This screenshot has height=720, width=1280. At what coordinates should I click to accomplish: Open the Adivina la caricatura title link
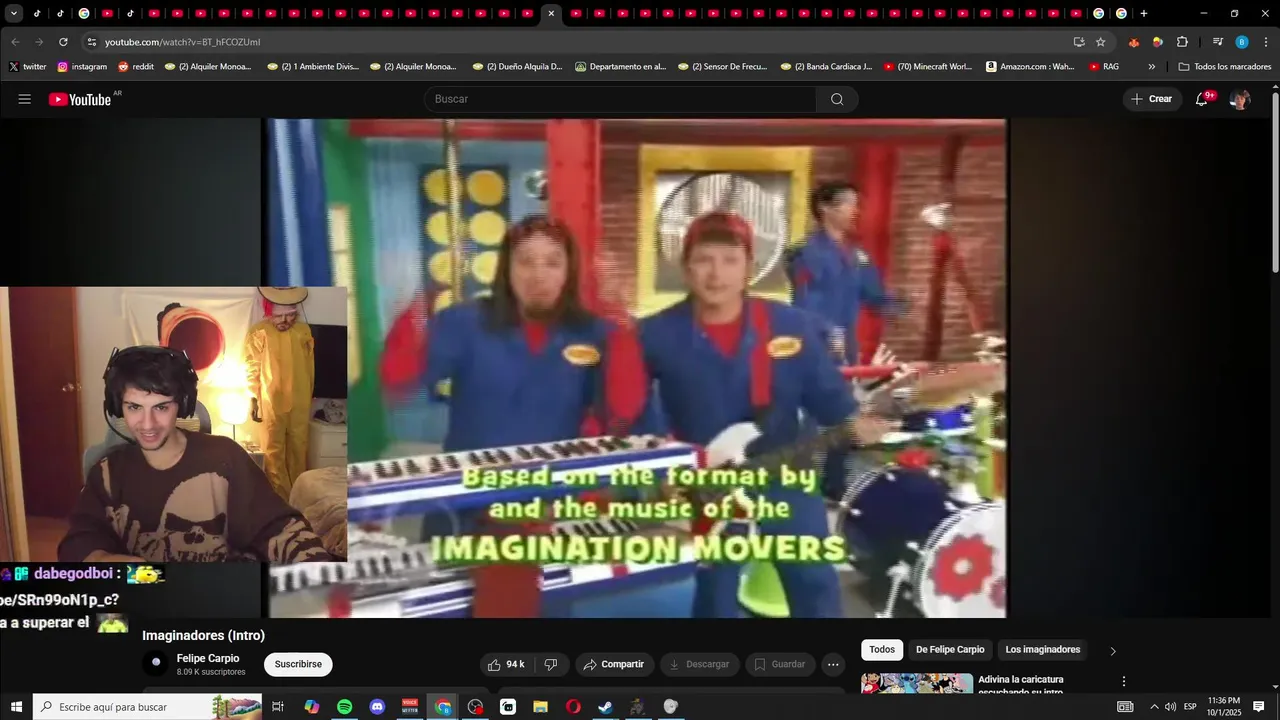pyautogui.click(x=1021, y=685)
